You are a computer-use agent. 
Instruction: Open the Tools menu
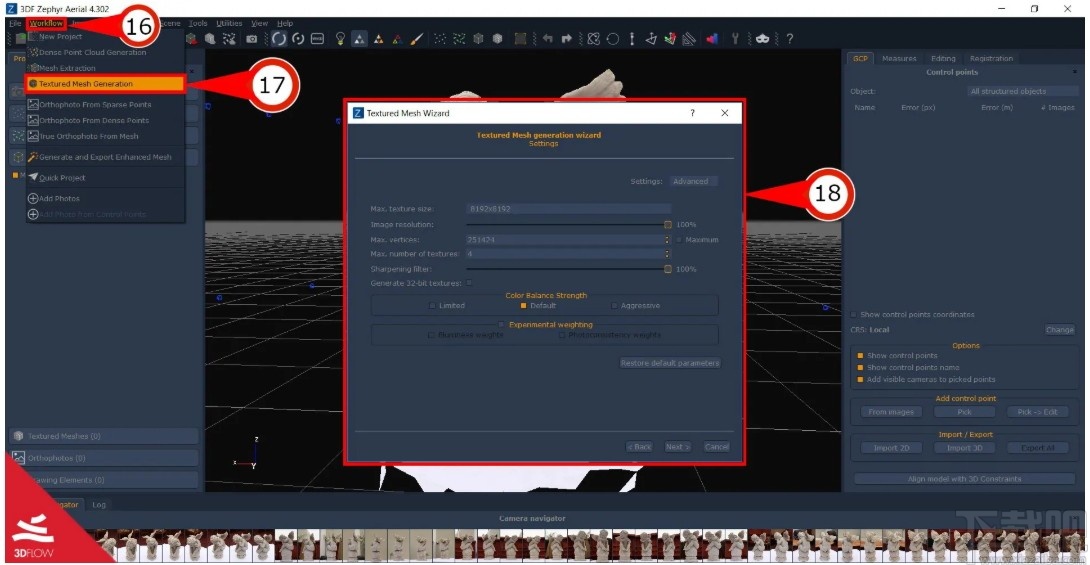coord(198,23)
